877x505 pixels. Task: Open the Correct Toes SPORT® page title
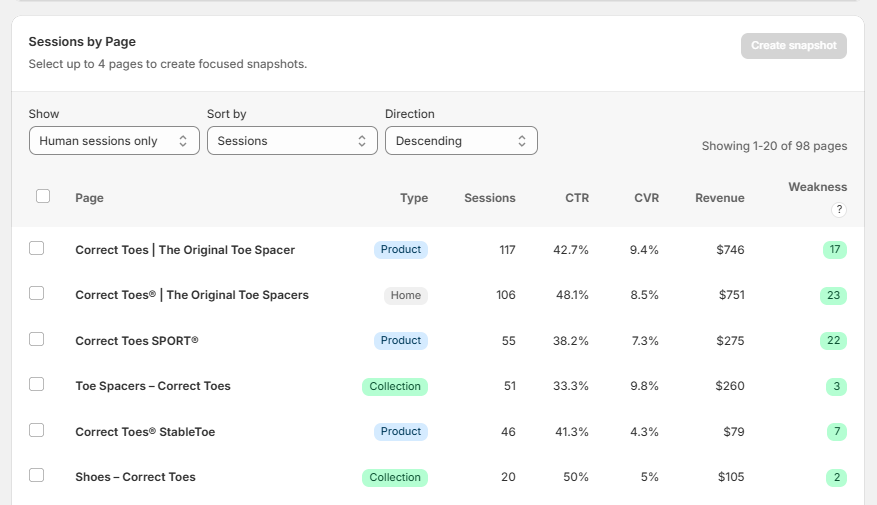pyautogui.click(x=137, y=341)
